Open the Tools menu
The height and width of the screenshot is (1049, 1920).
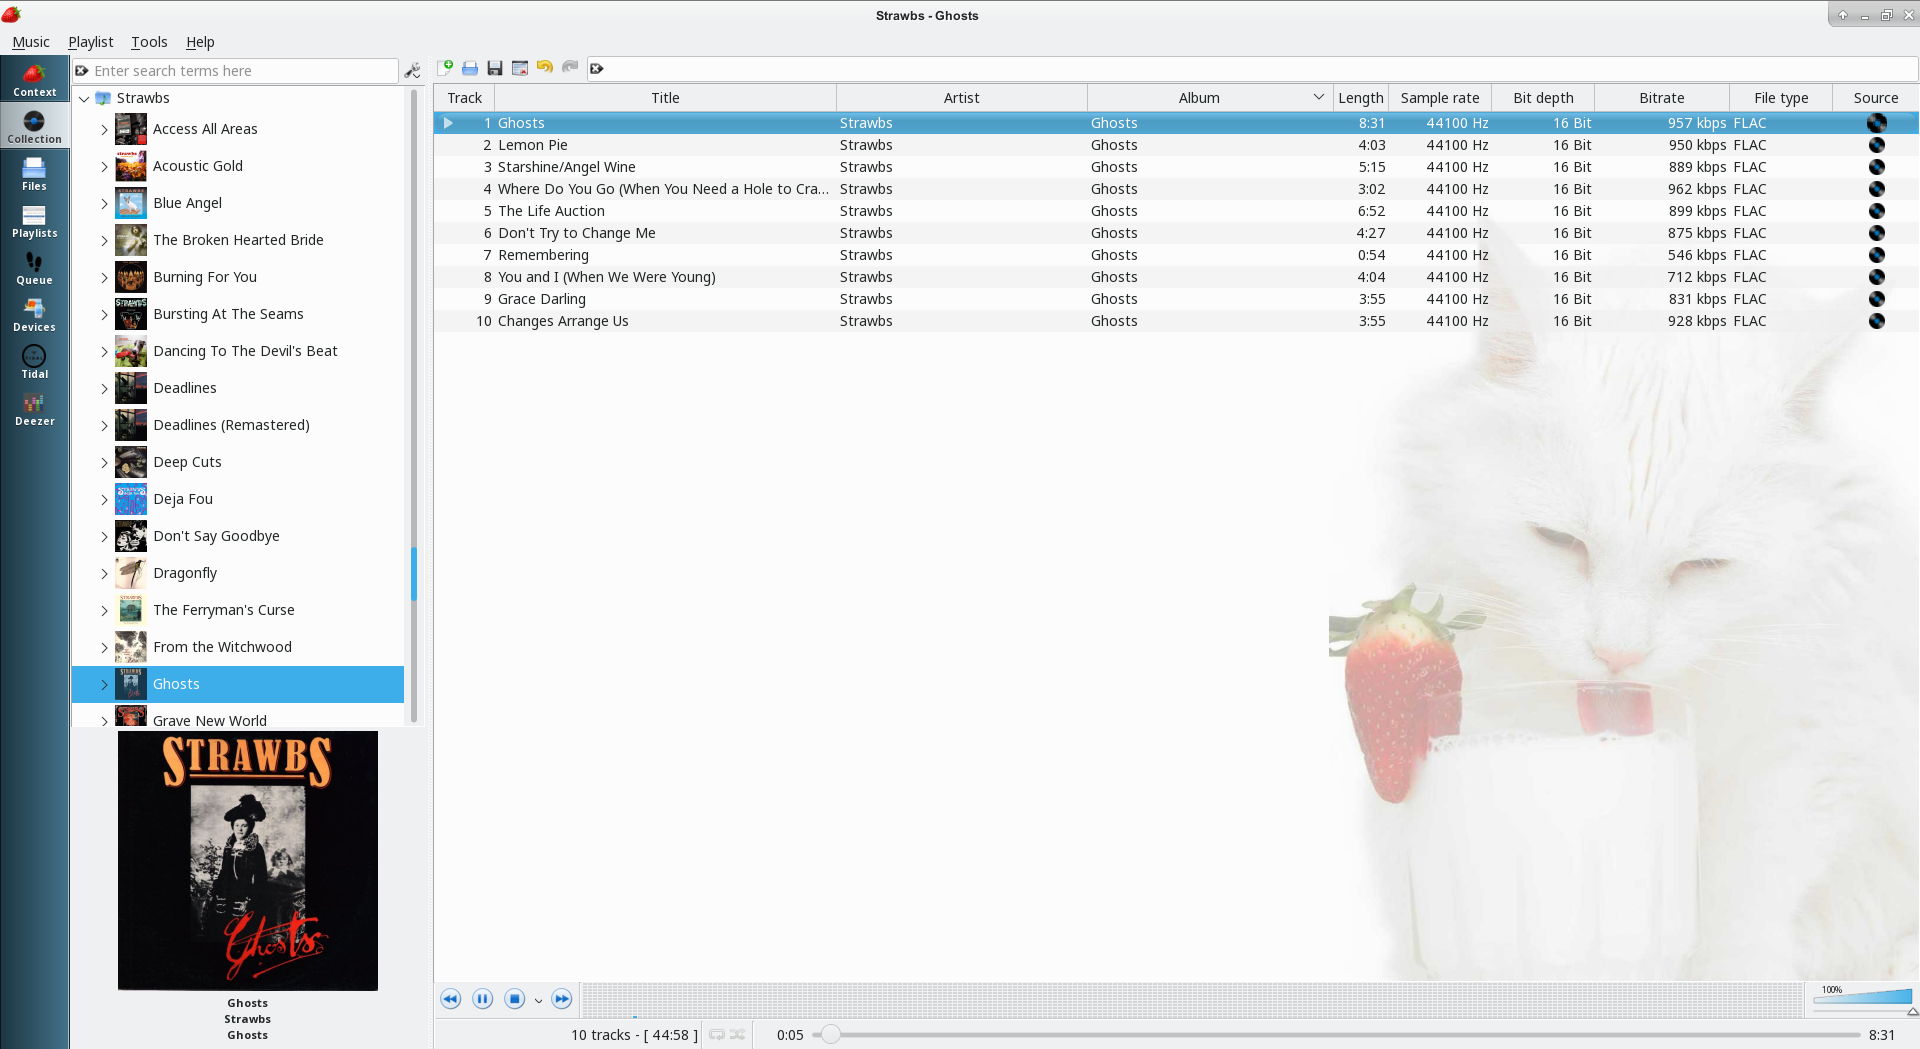pyautogui.click(x=149, y=42)
